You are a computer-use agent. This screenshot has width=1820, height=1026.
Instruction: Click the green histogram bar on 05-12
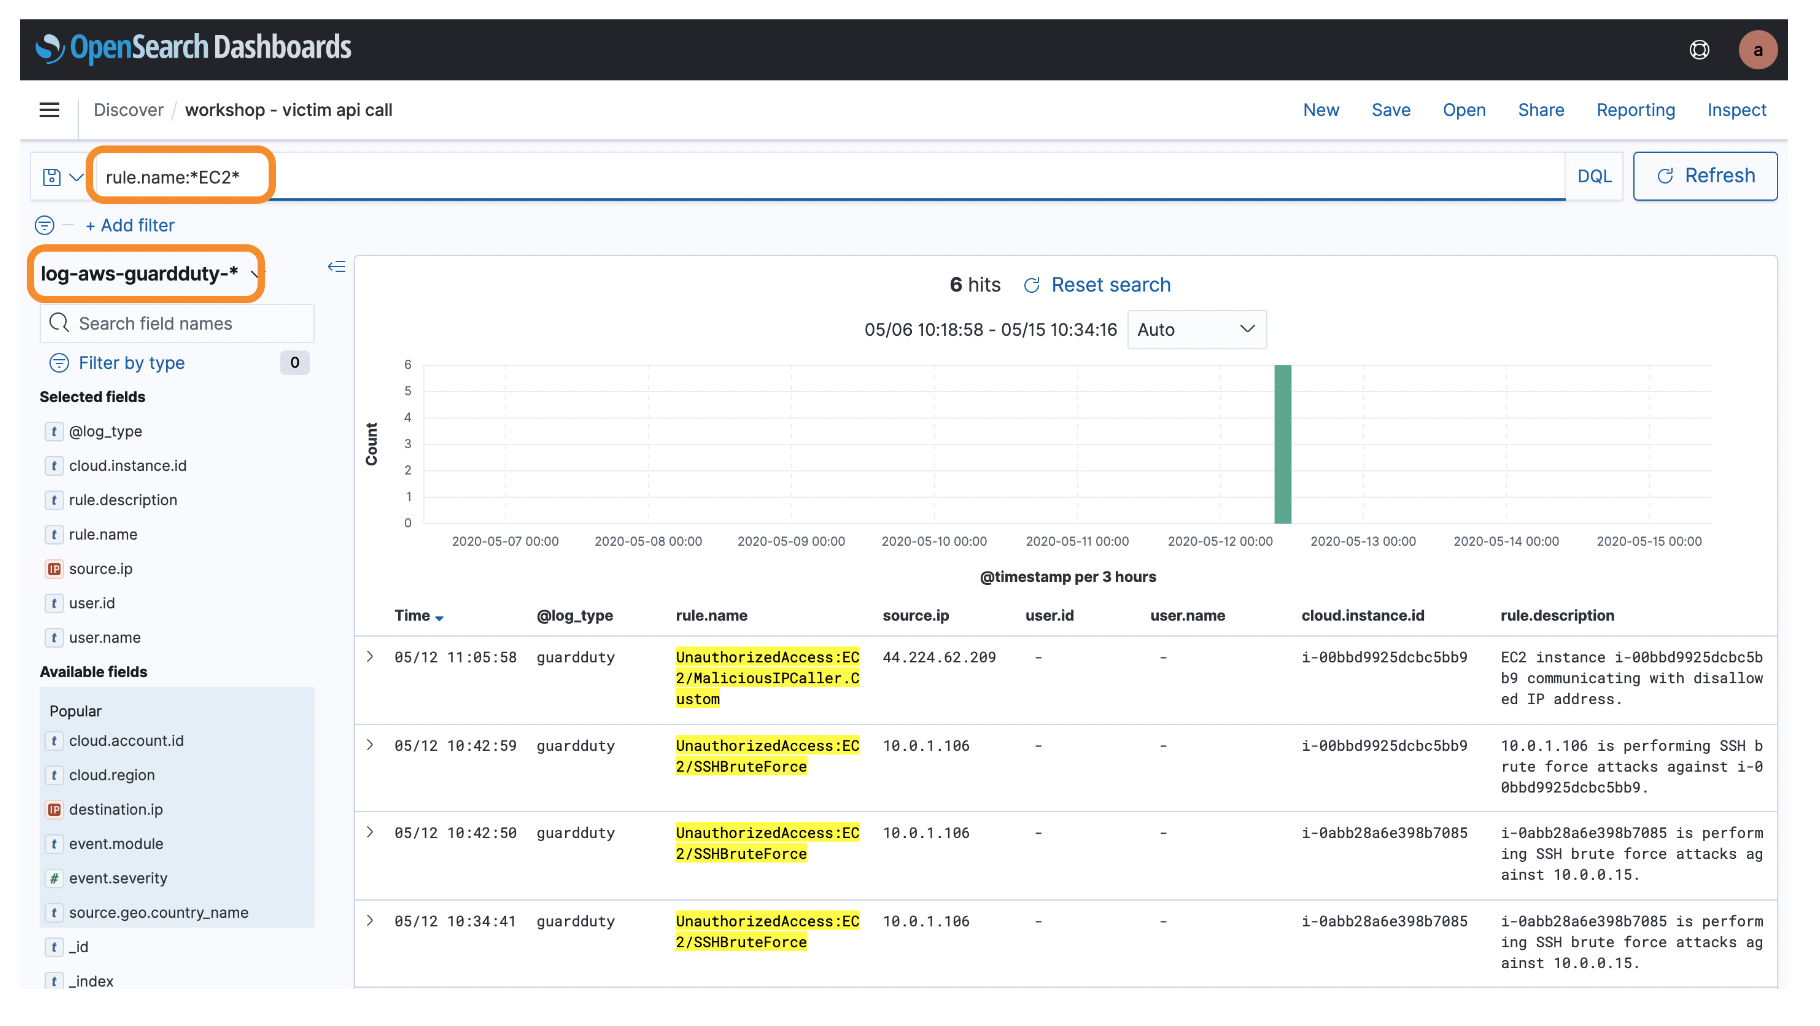(1282, 444)
